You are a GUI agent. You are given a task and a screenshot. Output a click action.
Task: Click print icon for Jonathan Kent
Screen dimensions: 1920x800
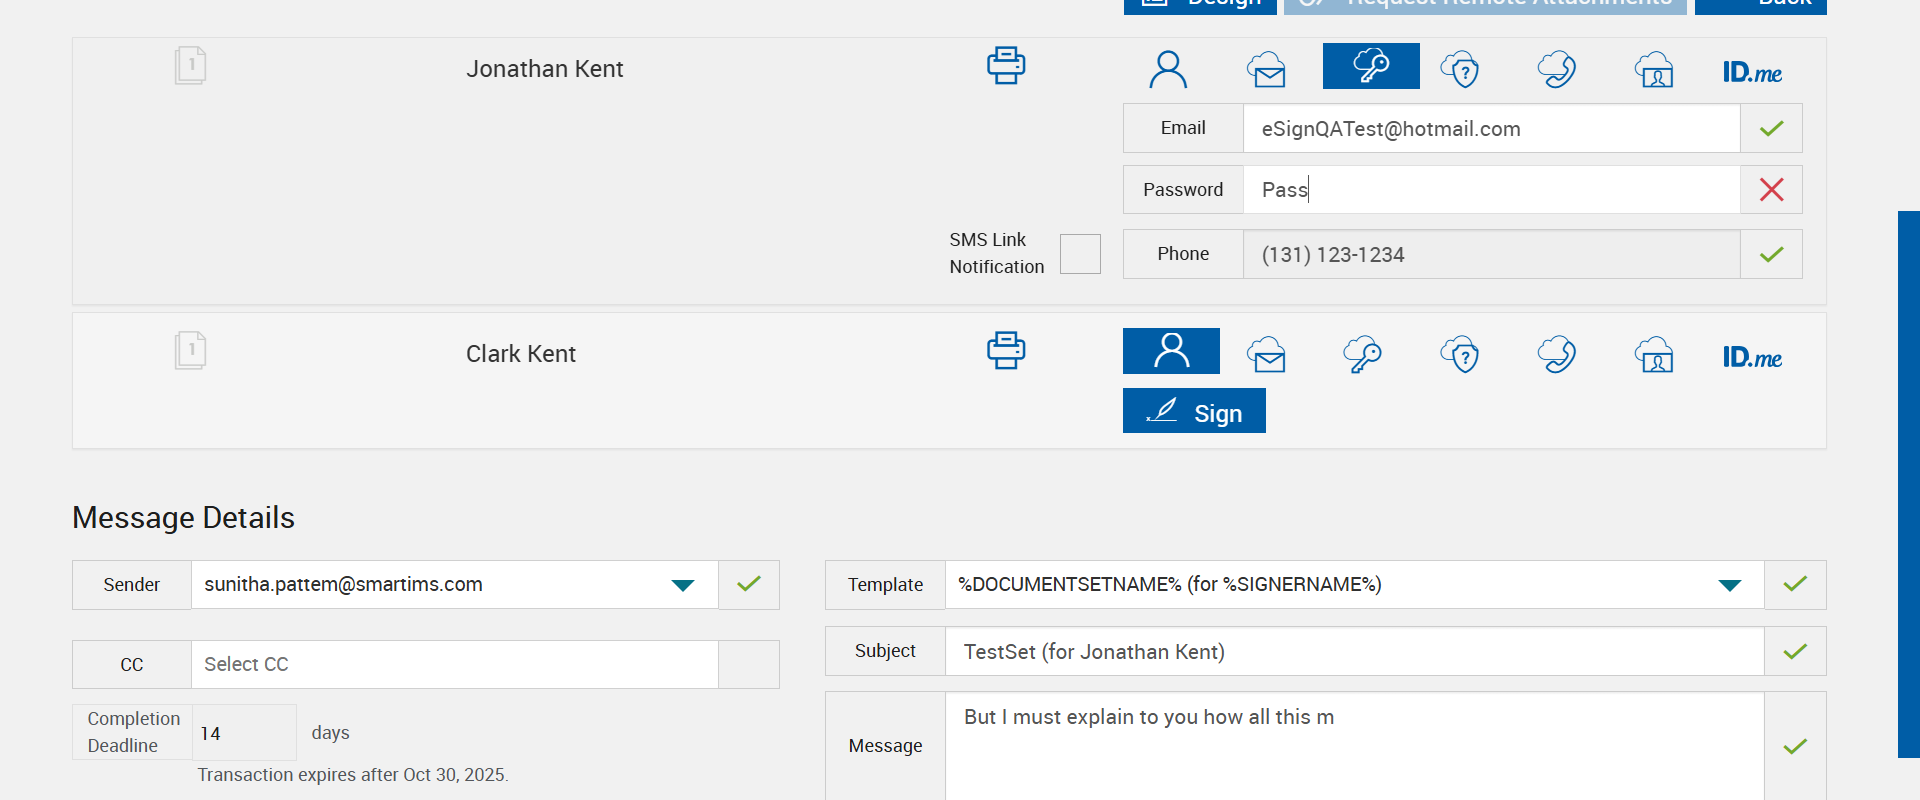pyautogui.click(x=1005, y=66)
